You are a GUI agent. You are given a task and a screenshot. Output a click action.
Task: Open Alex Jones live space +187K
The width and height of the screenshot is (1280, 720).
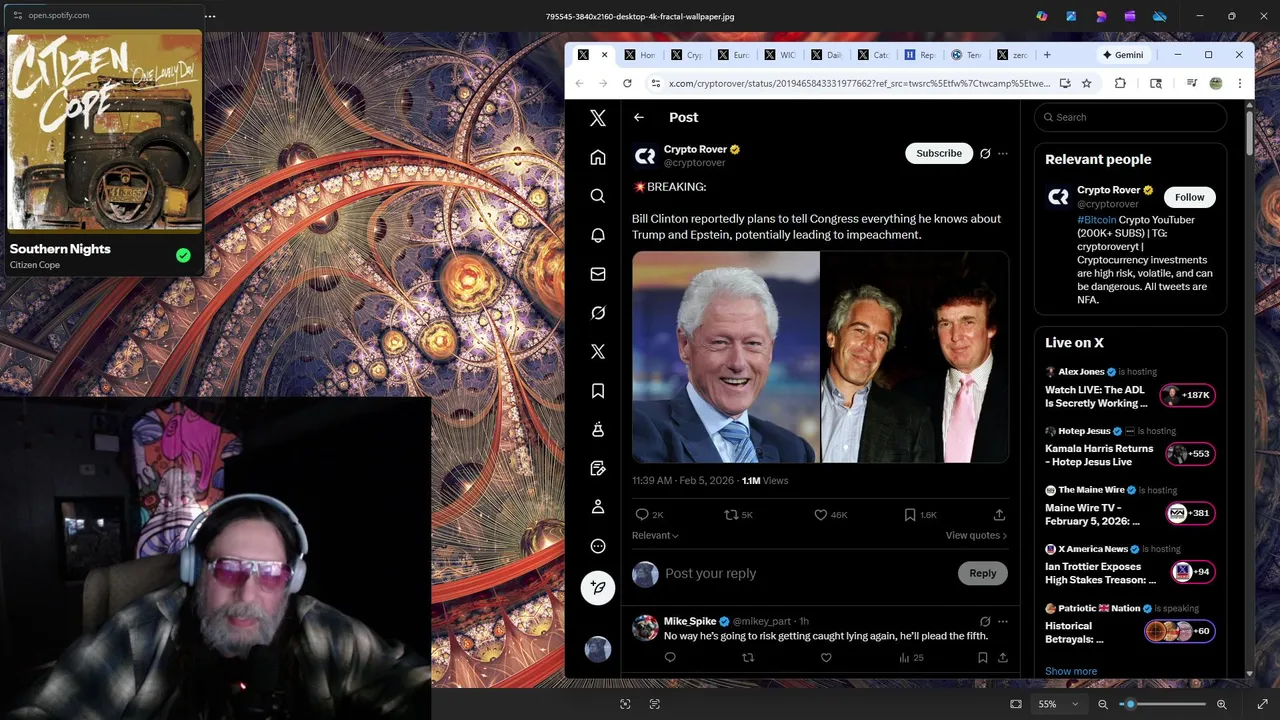tap(1187, 395)
